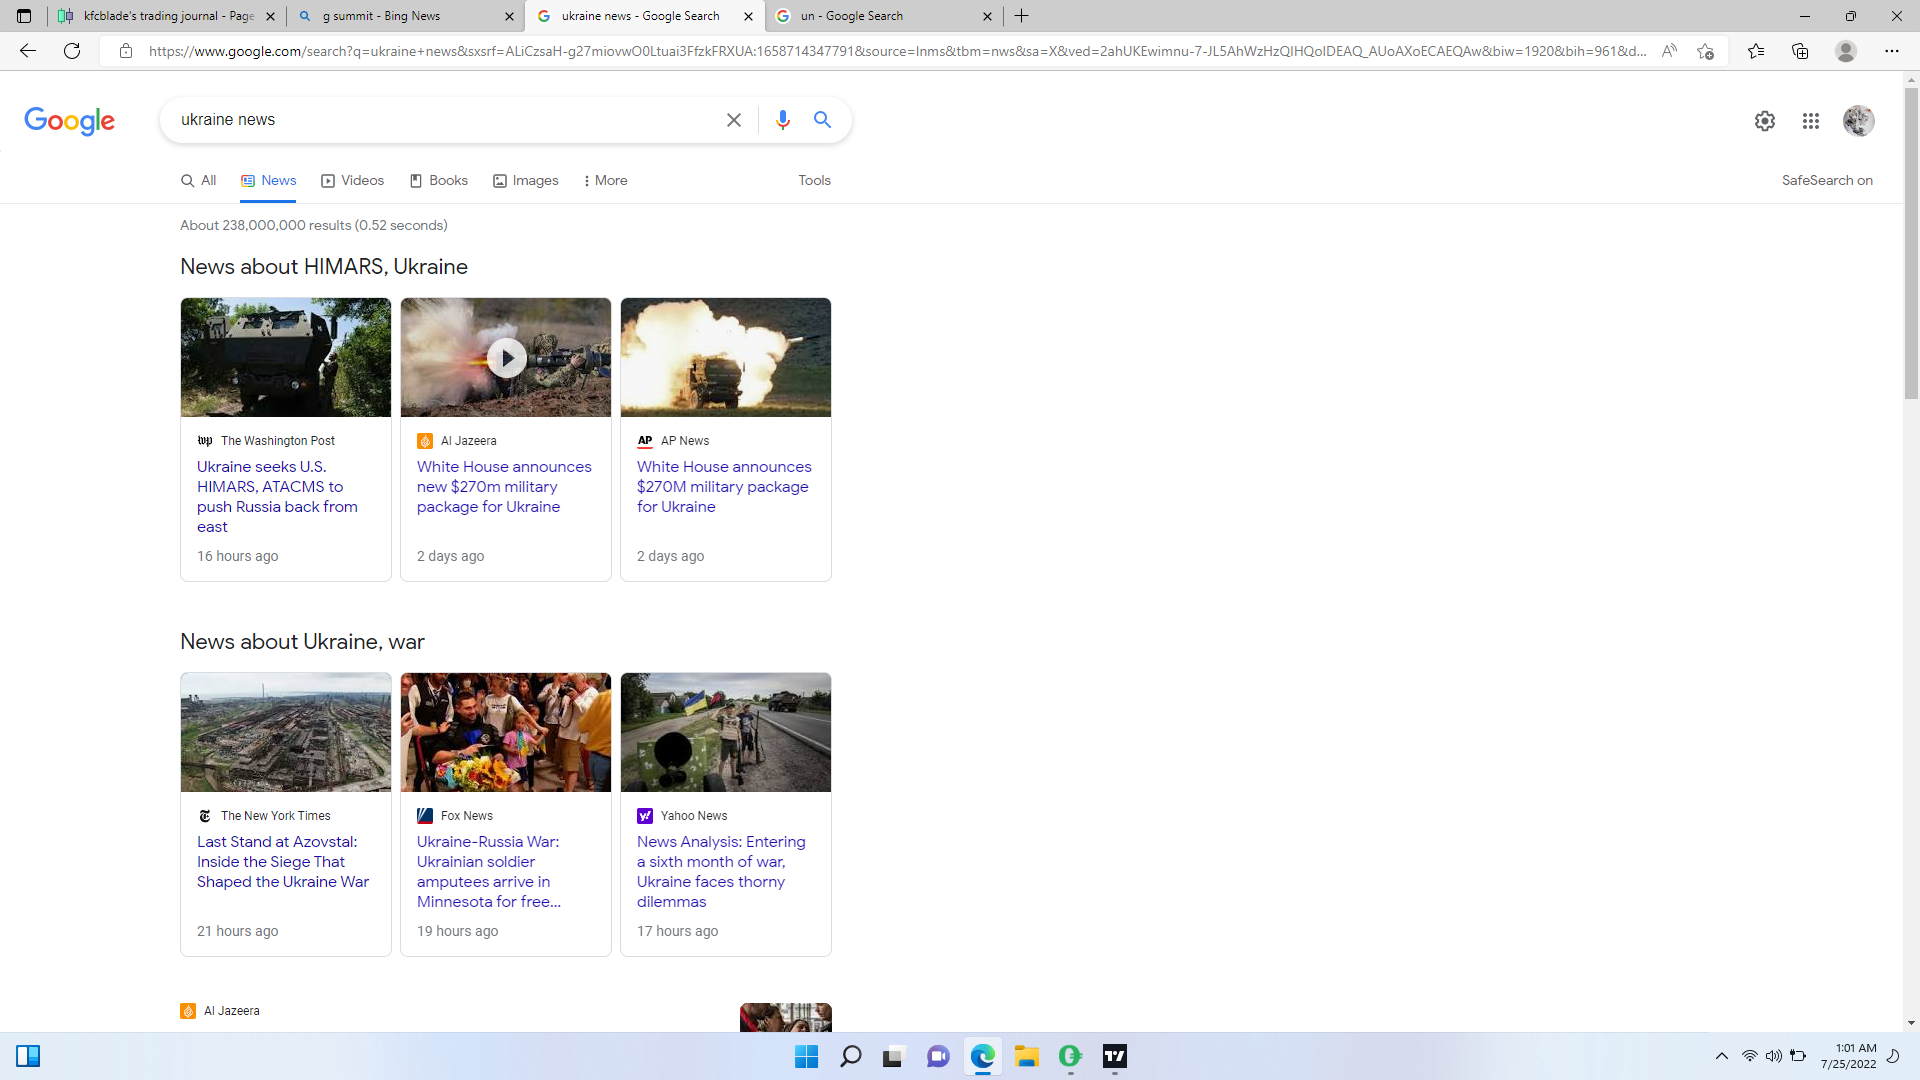This screenshot has width=1920, height=1080.
Task: Open Google apps grid menu
Action: (1810, 121)
